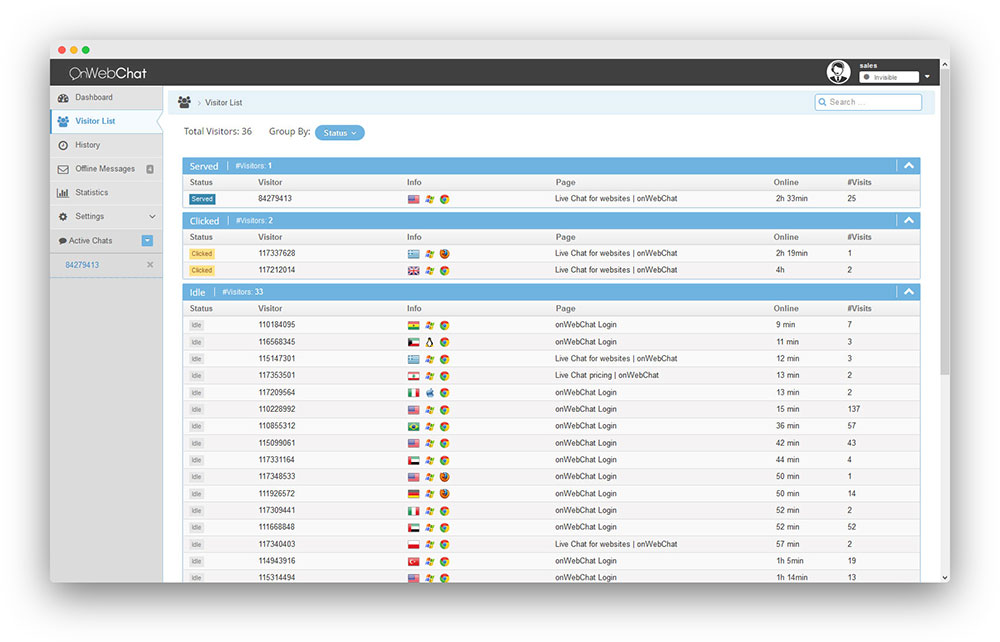
Task: Click the Brazil flag for visitor 110855312
Action: tap(413, 427)
